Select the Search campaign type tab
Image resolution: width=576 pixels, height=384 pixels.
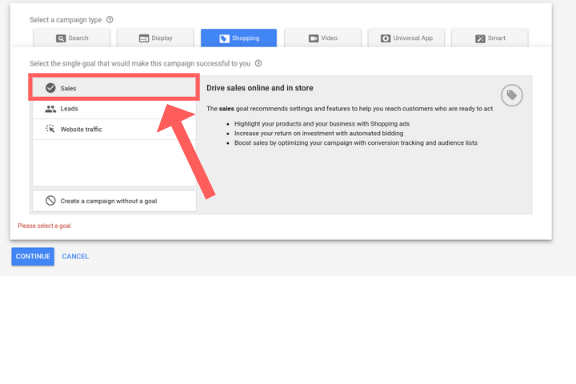(x=72, y=38)
